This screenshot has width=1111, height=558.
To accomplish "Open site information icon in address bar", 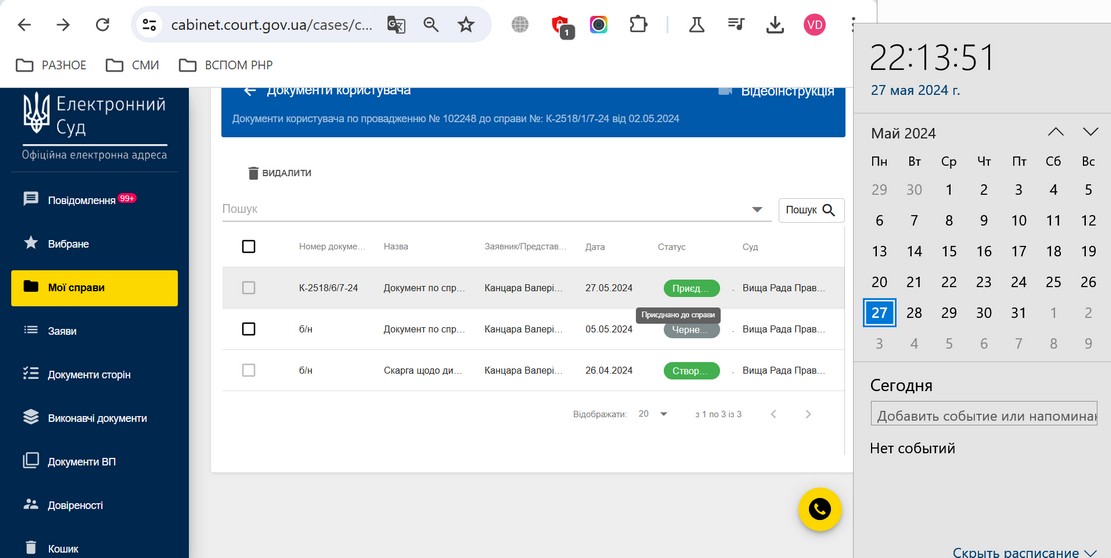I will [x=149, y=25].
